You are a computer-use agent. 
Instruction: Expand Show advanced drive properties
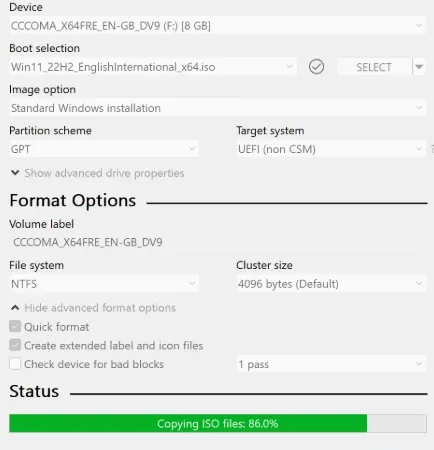[104, 173]
